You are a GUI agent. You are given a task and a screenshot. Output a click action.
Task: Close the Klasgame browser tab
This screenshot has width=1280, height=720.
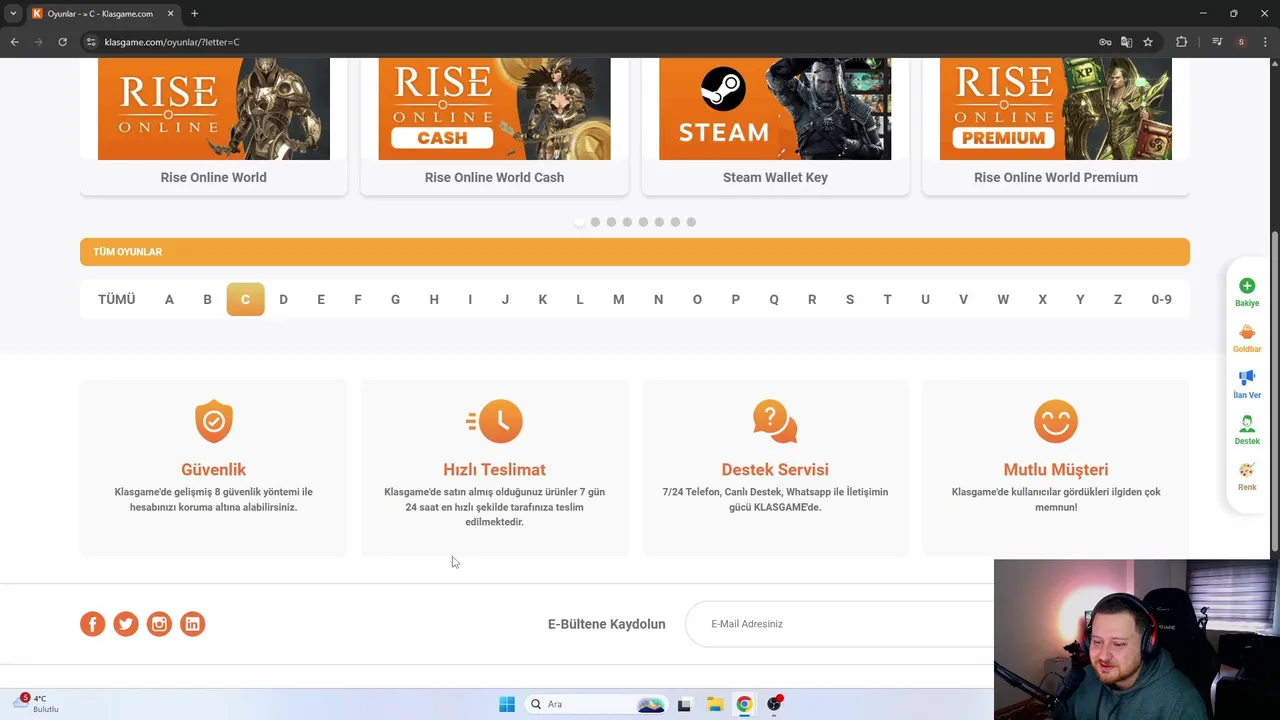(171, 14)
